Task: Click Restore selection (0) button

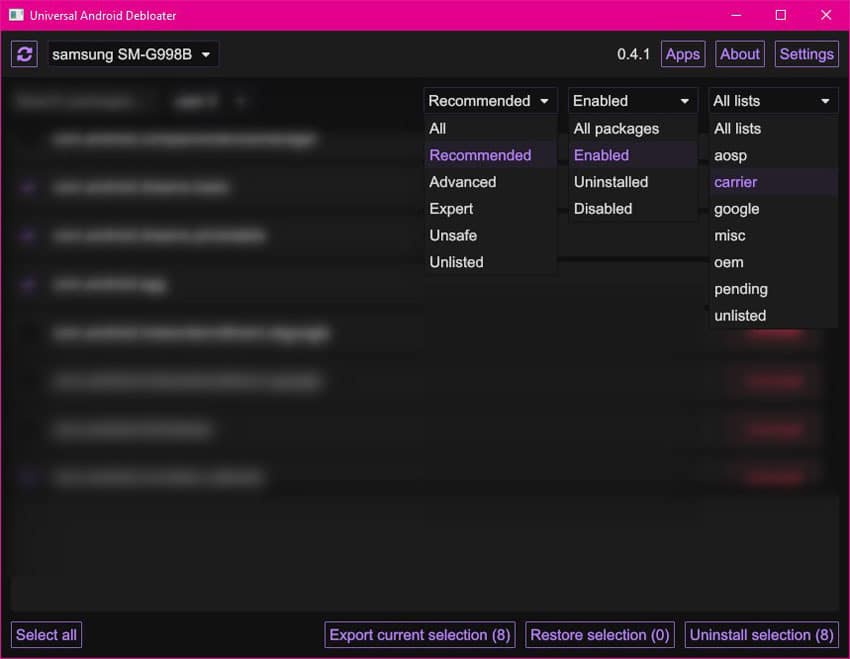Action: pyautogui.click(x=599, y=635)
